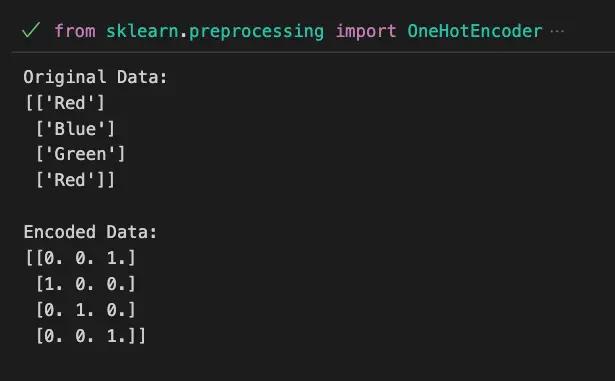
Task: Click the first encoded row [[0. 0. 1.]
Action: point(80,258)
